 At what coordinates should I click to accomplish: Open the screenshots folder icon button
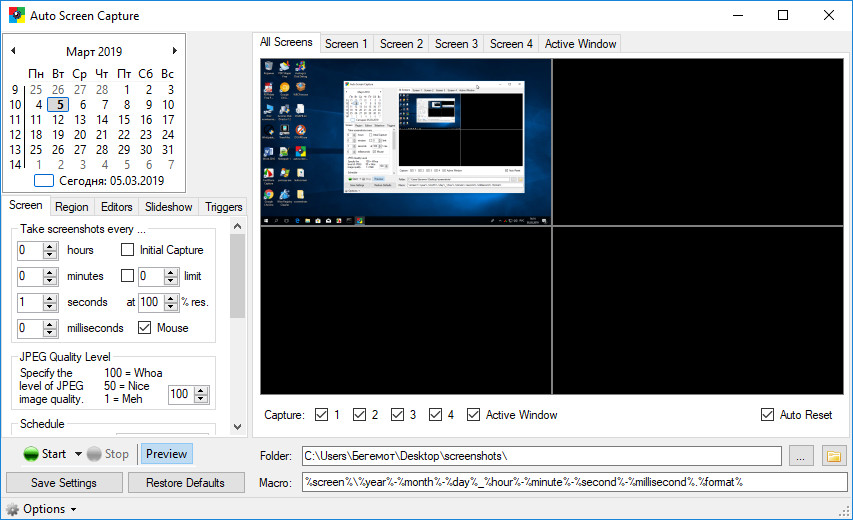[834, 456]
